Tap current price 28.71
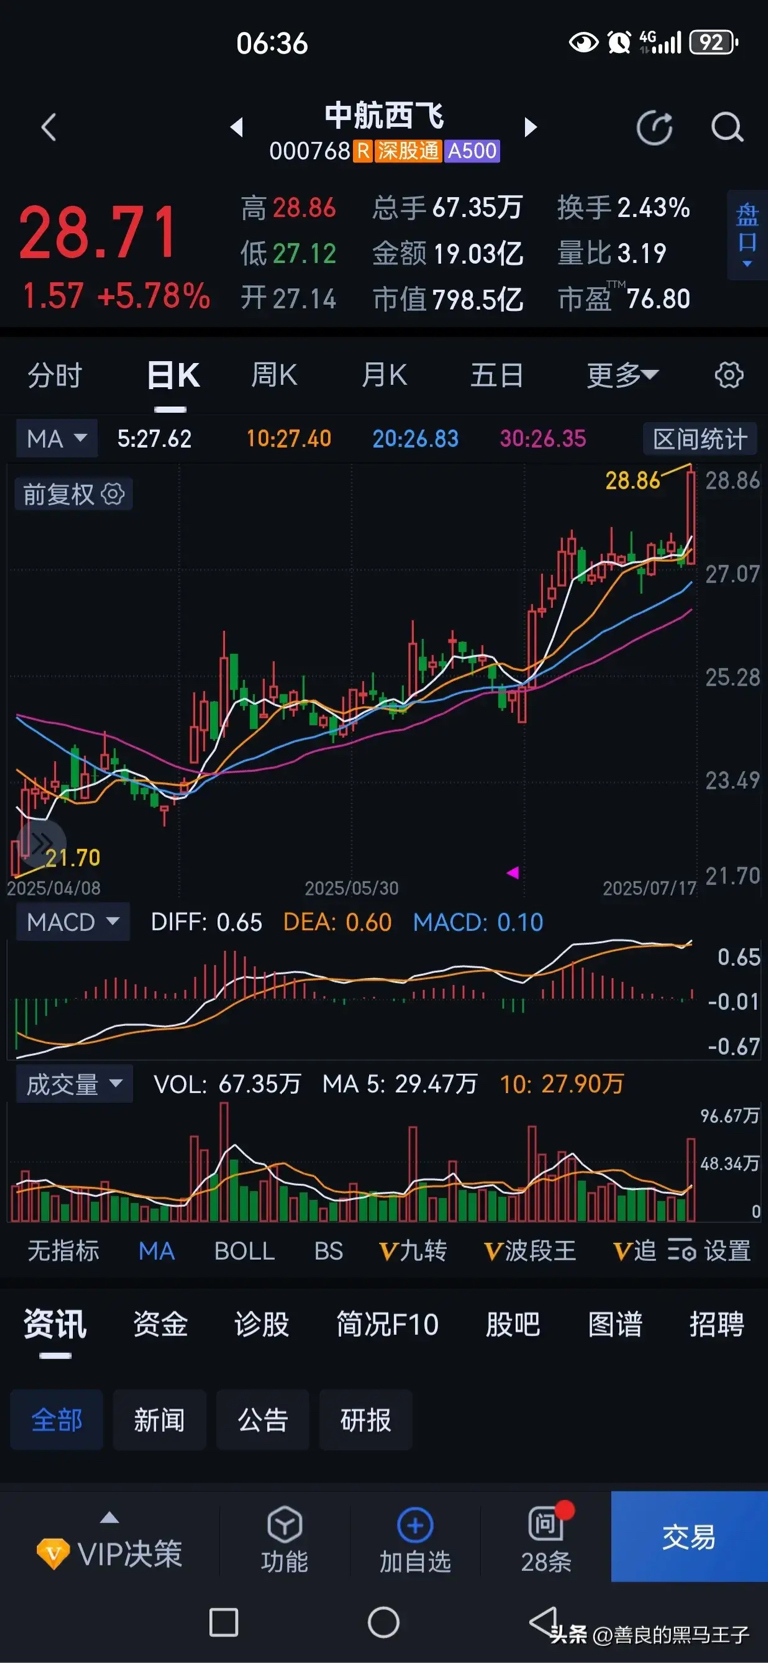Screen dimensions: 768x1663 [x=98, y=234]
